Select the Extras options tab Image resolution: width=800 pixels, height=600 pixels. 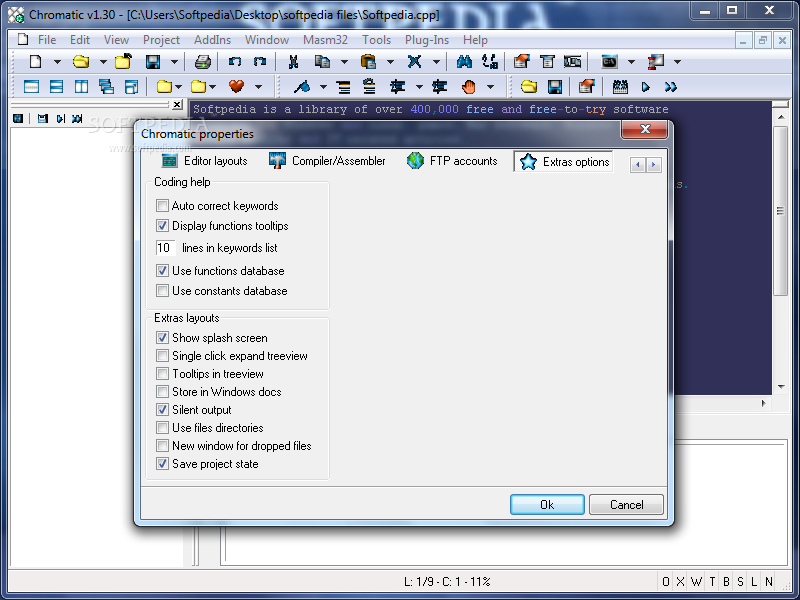click(x=563, y=162)
